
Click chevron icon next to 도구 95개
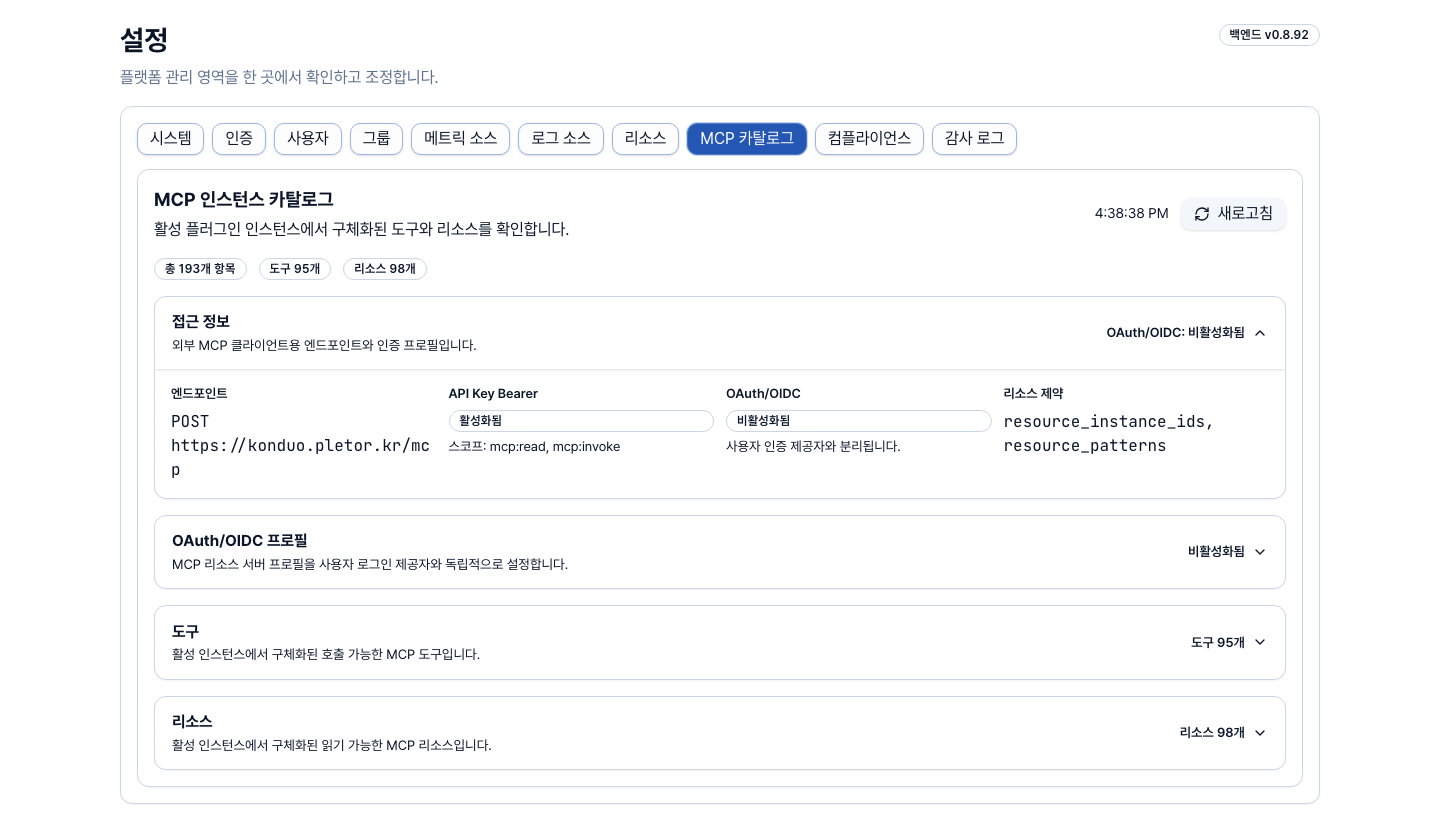1260,642
